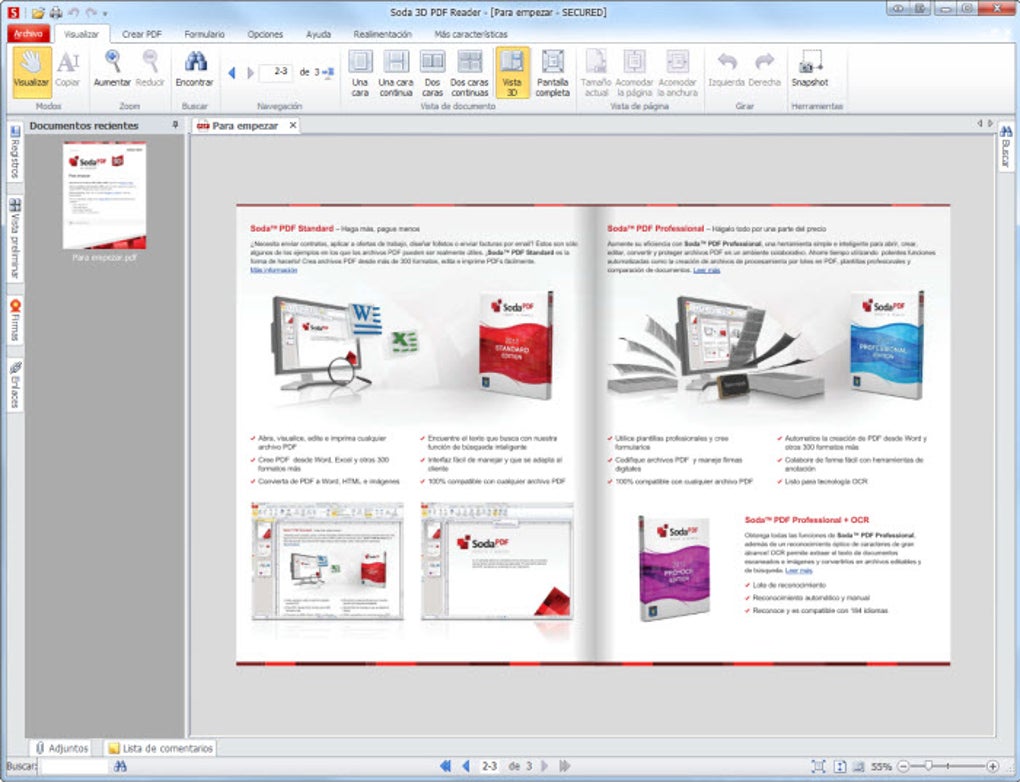Image resolution: width=1020 pixels, height=782 pixels.
Task: Click the open folder icon in quick access toolbar
Action: (x=38, y=12)
